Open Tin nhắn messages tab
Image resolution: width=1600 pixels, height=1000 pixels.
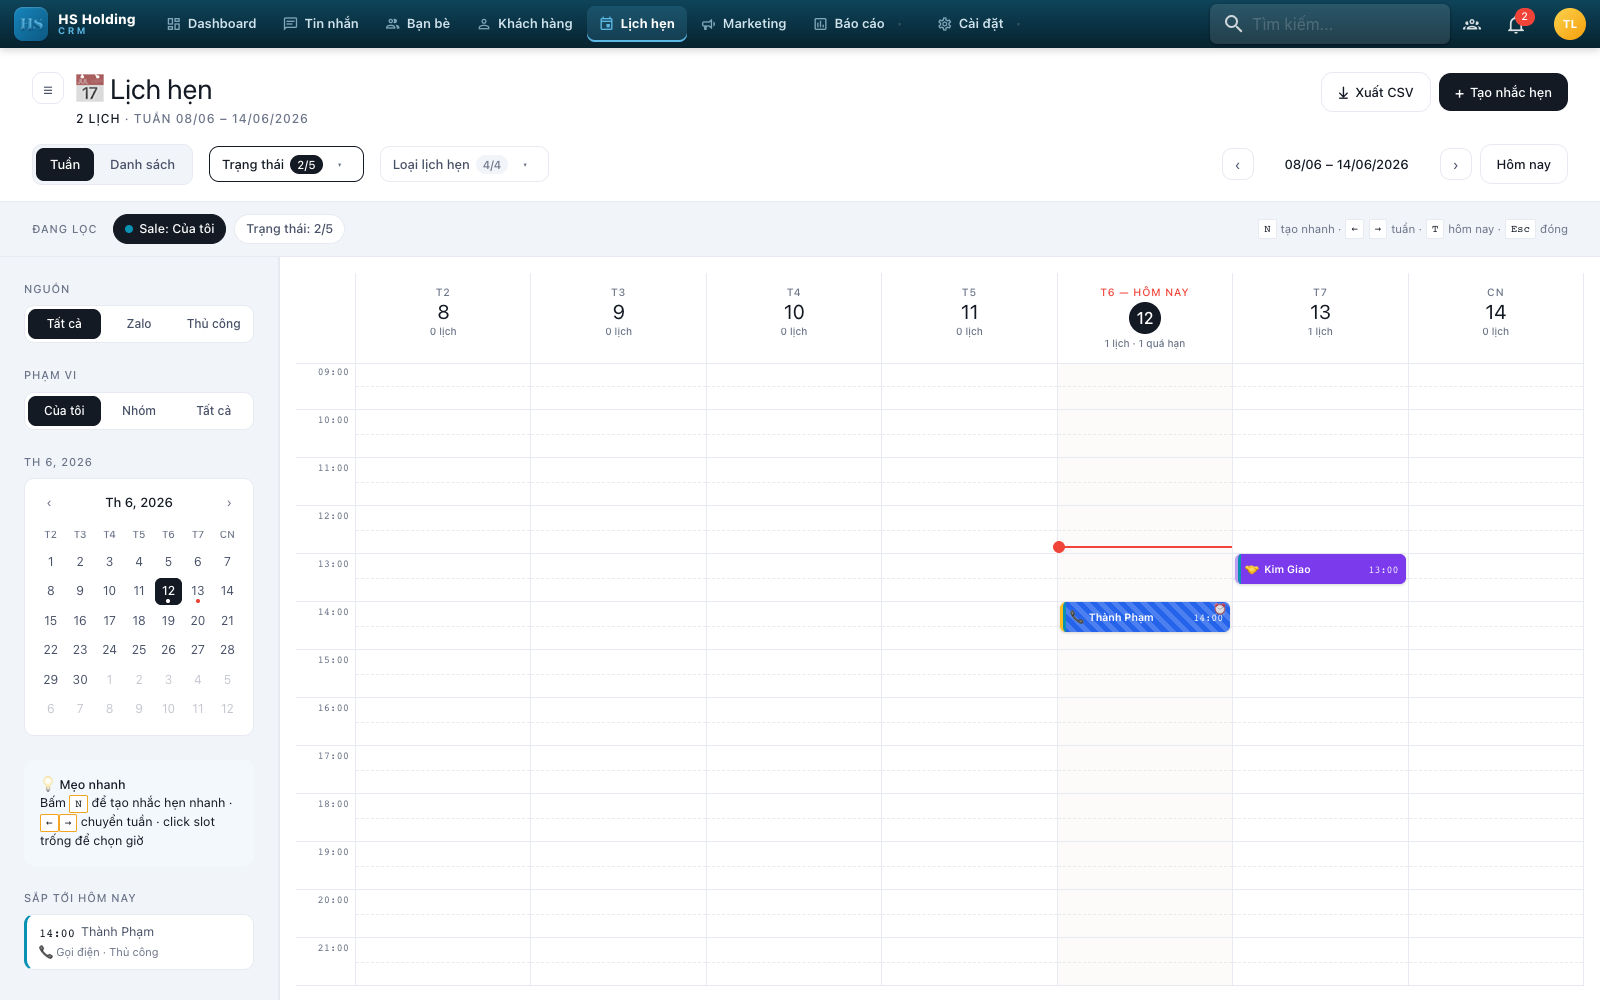[321, 23]
